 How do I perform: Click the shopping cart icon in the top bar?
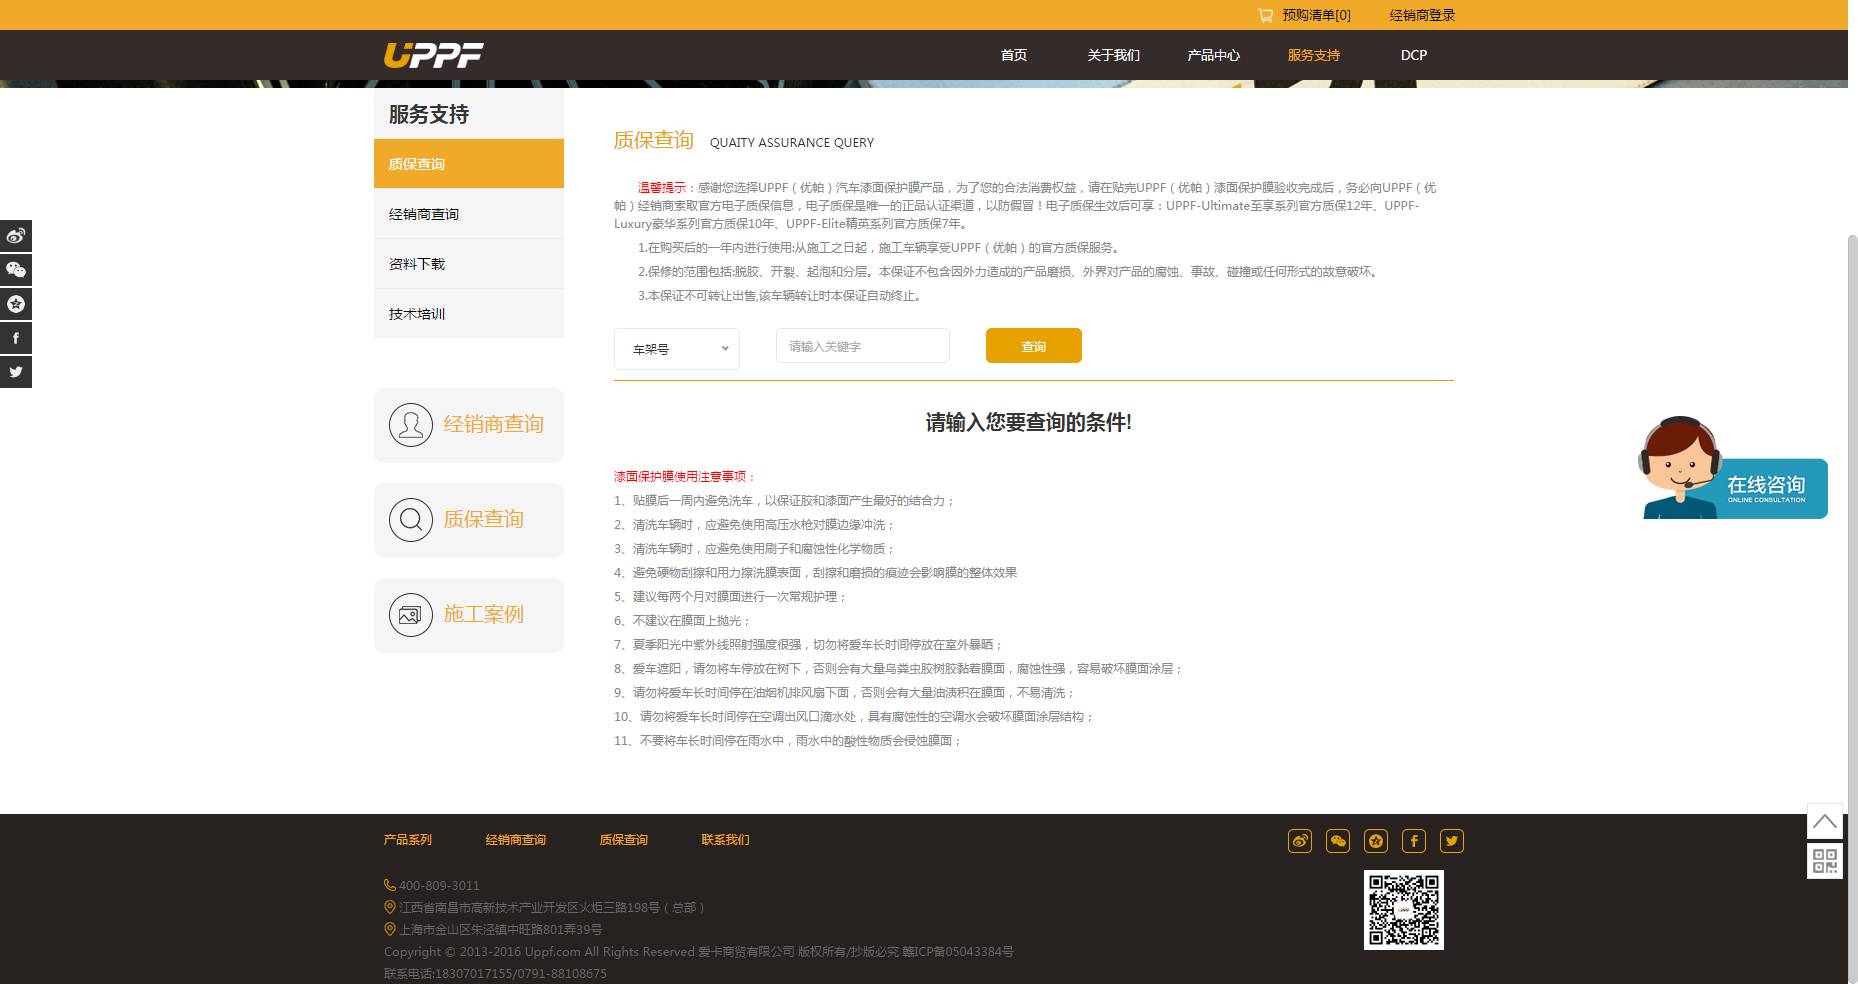1265,15
